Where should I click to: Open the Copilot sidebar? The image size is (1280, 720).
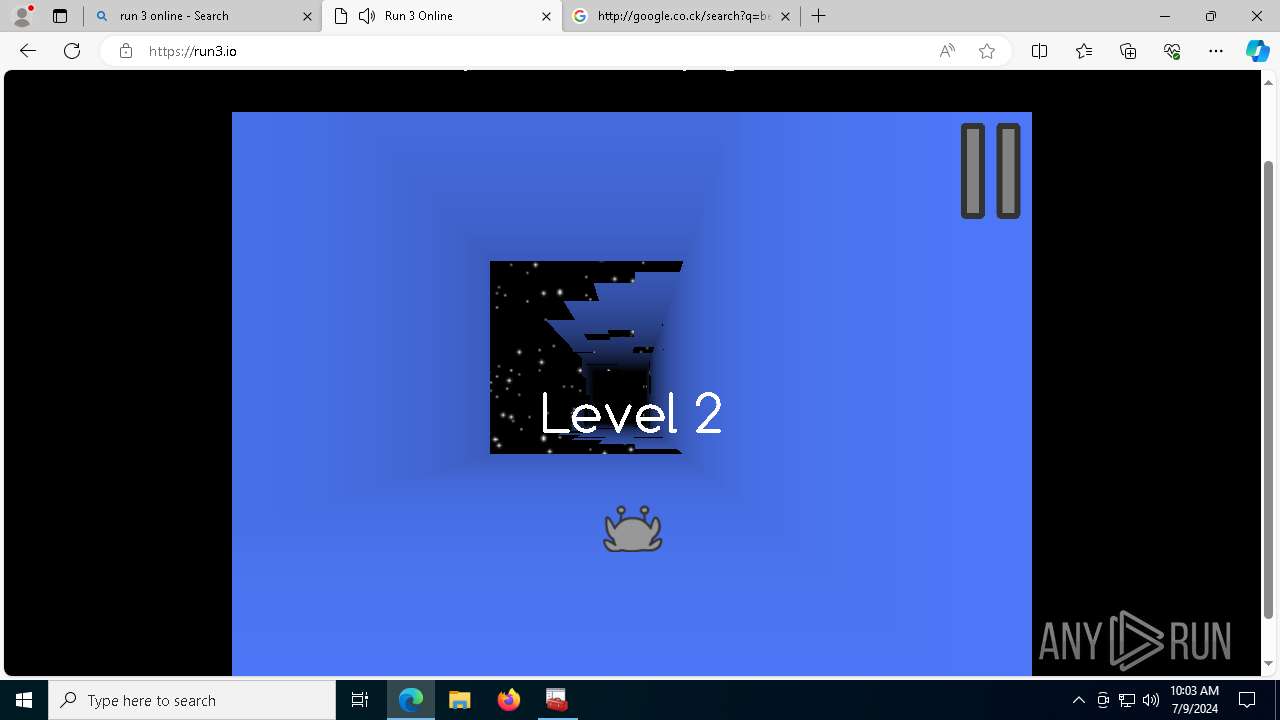tap(1257, 51)
